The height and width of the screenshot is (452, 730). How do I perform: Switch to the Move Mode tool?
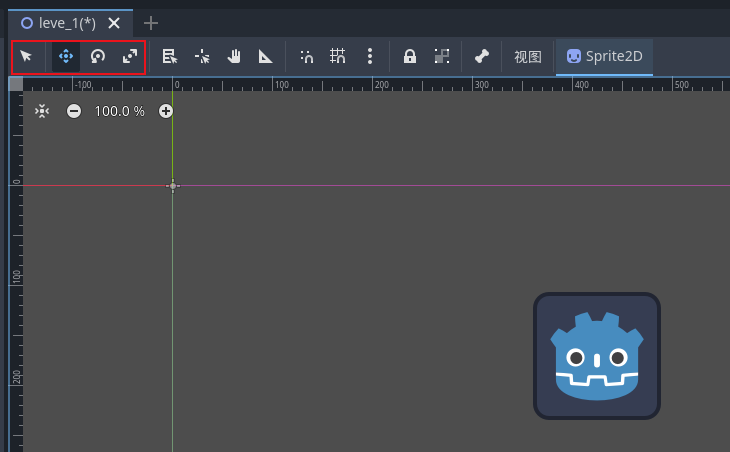(x=66, y=57)
